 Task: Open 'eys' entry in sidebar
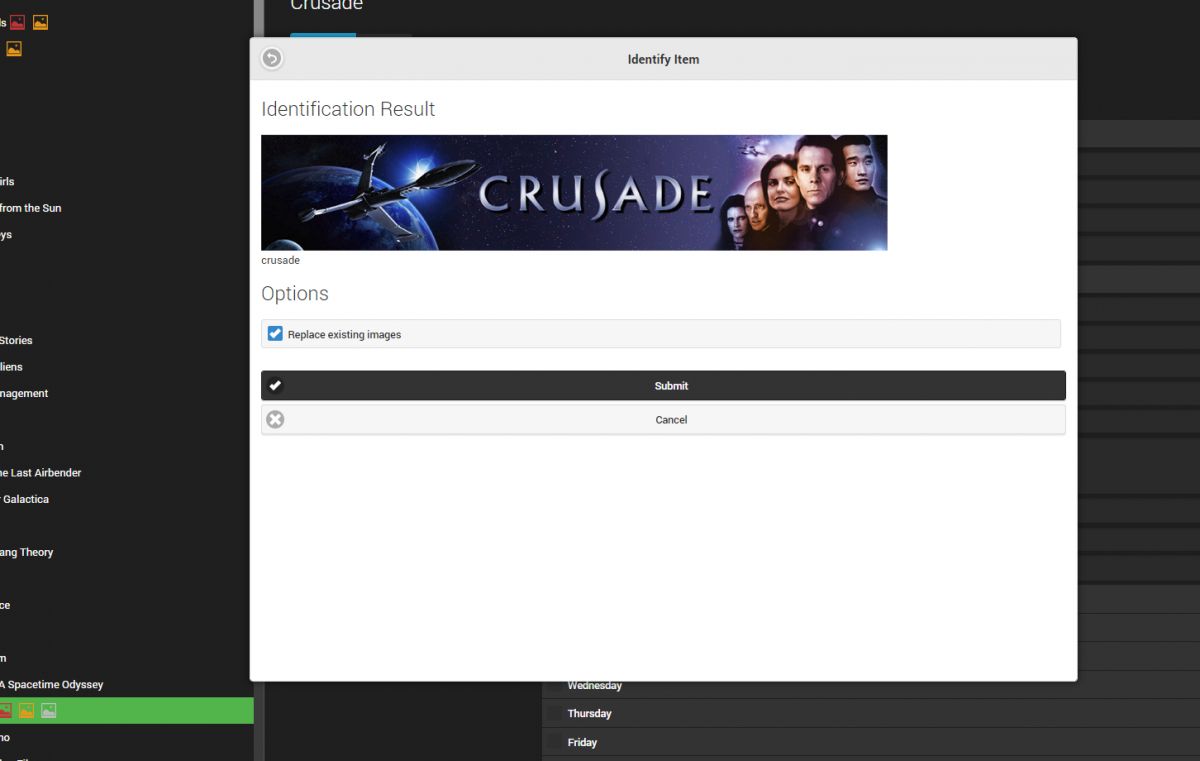coord(6,235)
